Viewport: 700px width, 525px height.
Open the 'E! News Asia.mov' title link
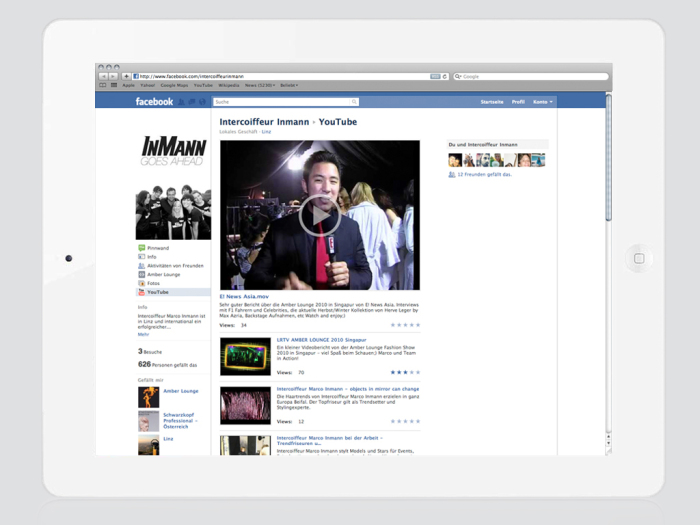pyautogui.click(x=244, y=296)
